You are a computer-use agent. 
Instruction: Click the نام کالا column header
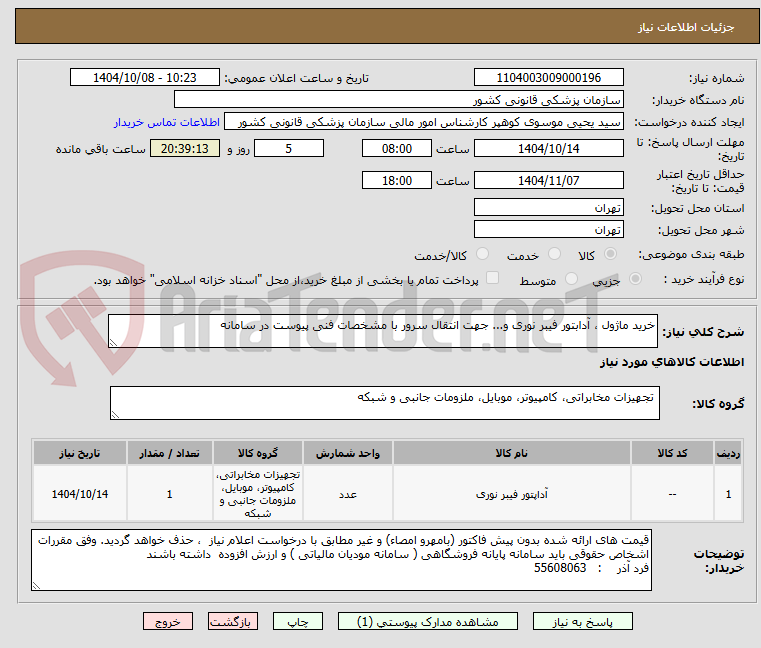click(512, 453)
